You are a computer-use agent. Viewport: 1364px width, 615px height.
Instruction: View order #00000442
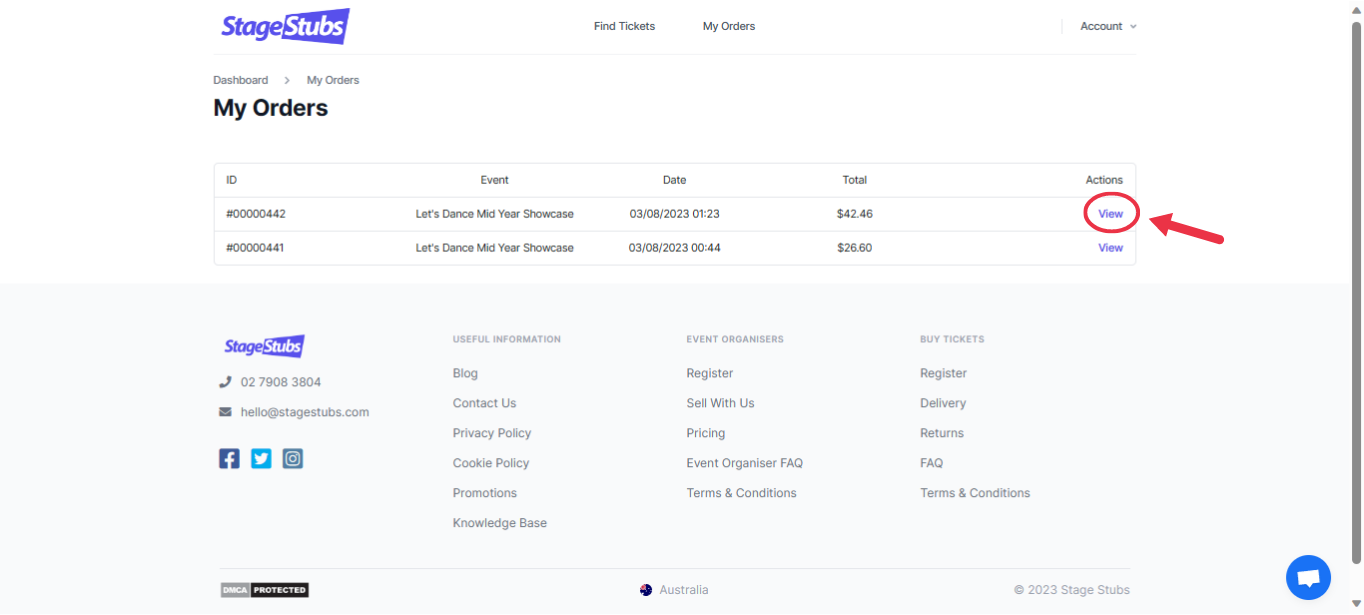pos(1110,214)
